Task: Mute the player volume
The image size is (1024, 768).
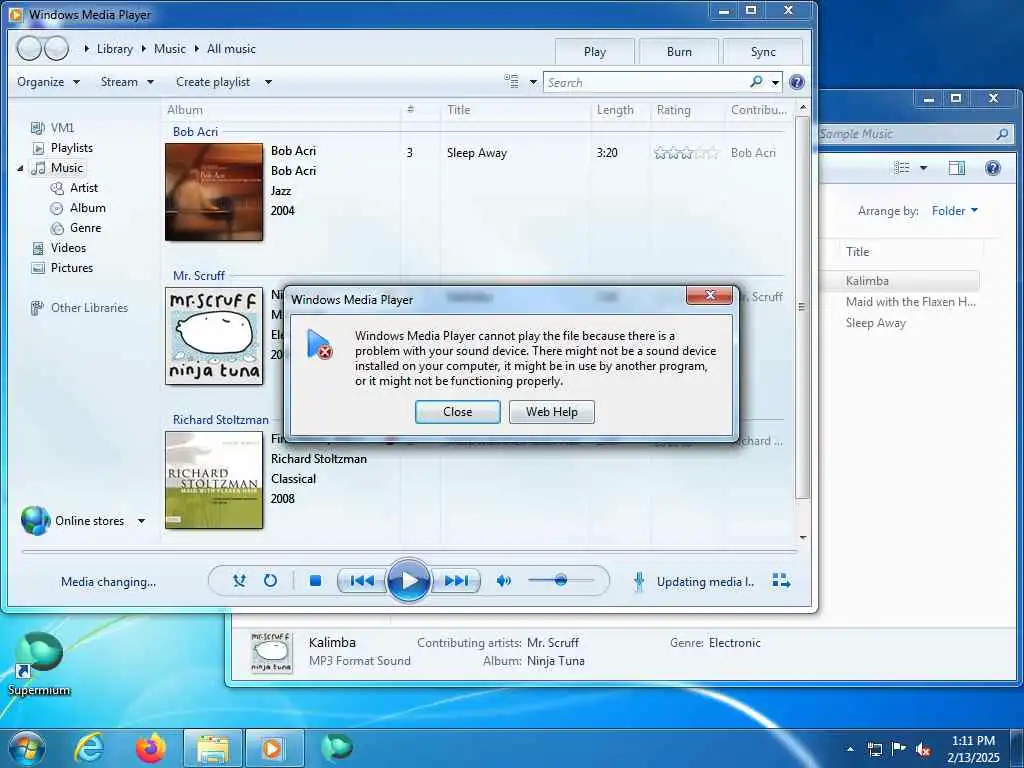Action: coord(504,581)
